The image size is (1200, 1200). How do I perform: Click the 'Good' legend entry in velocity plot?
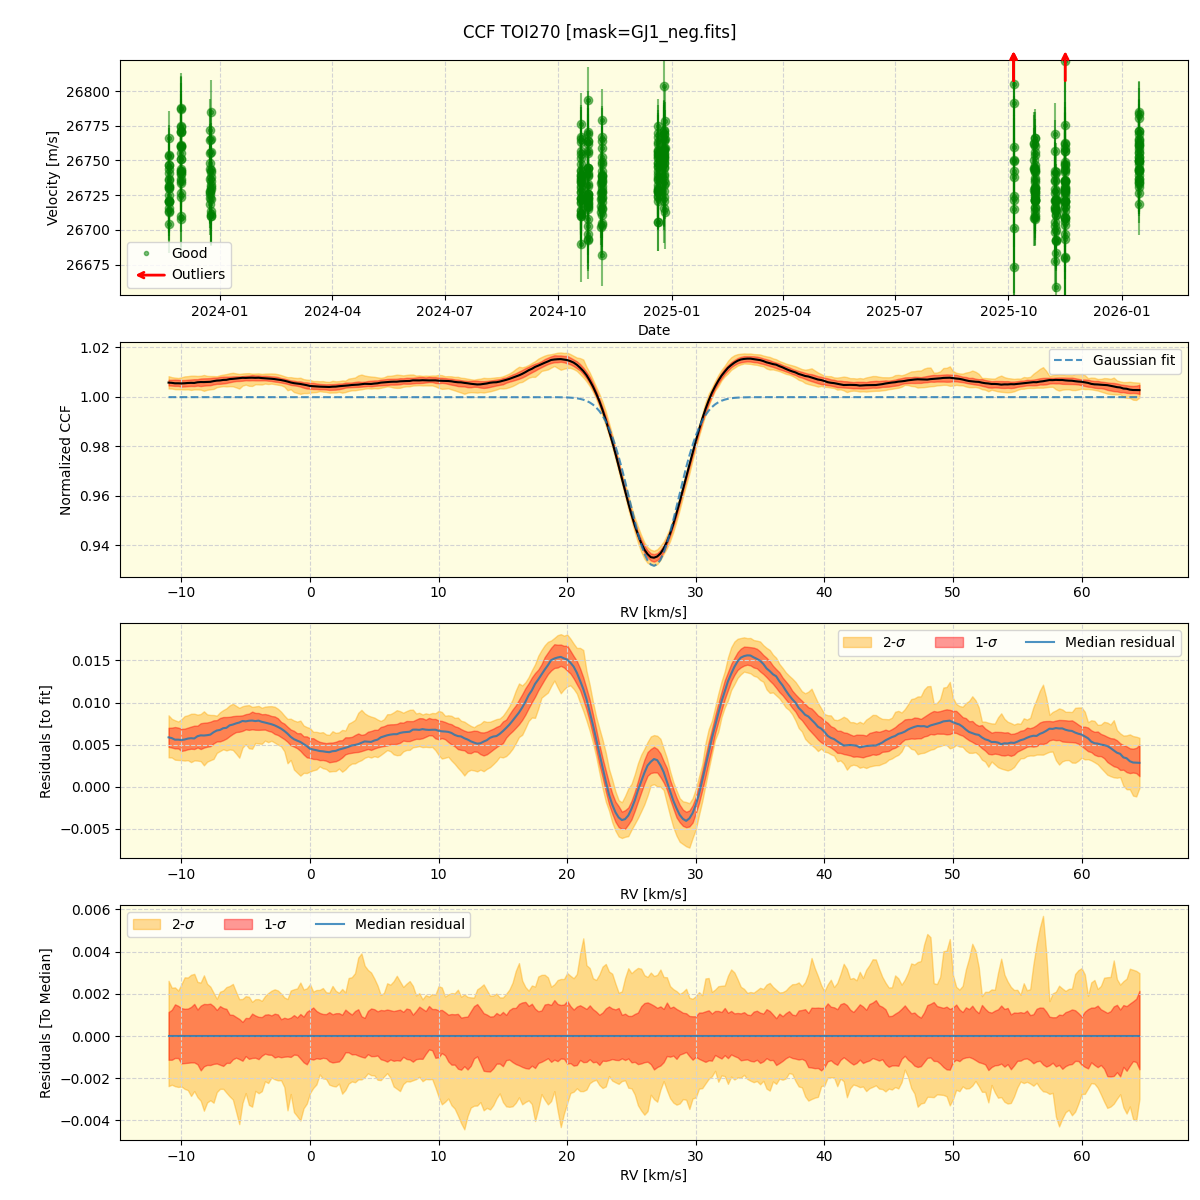point(179,254)
